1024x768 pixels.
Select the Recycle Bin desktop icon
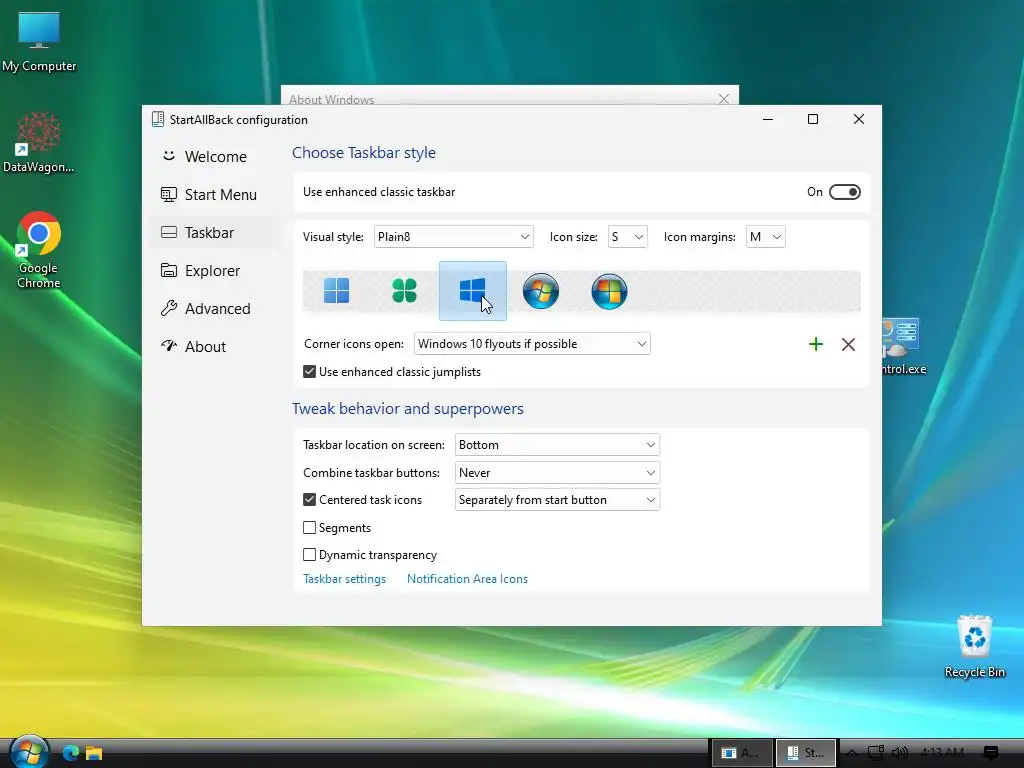pos(974,647)
